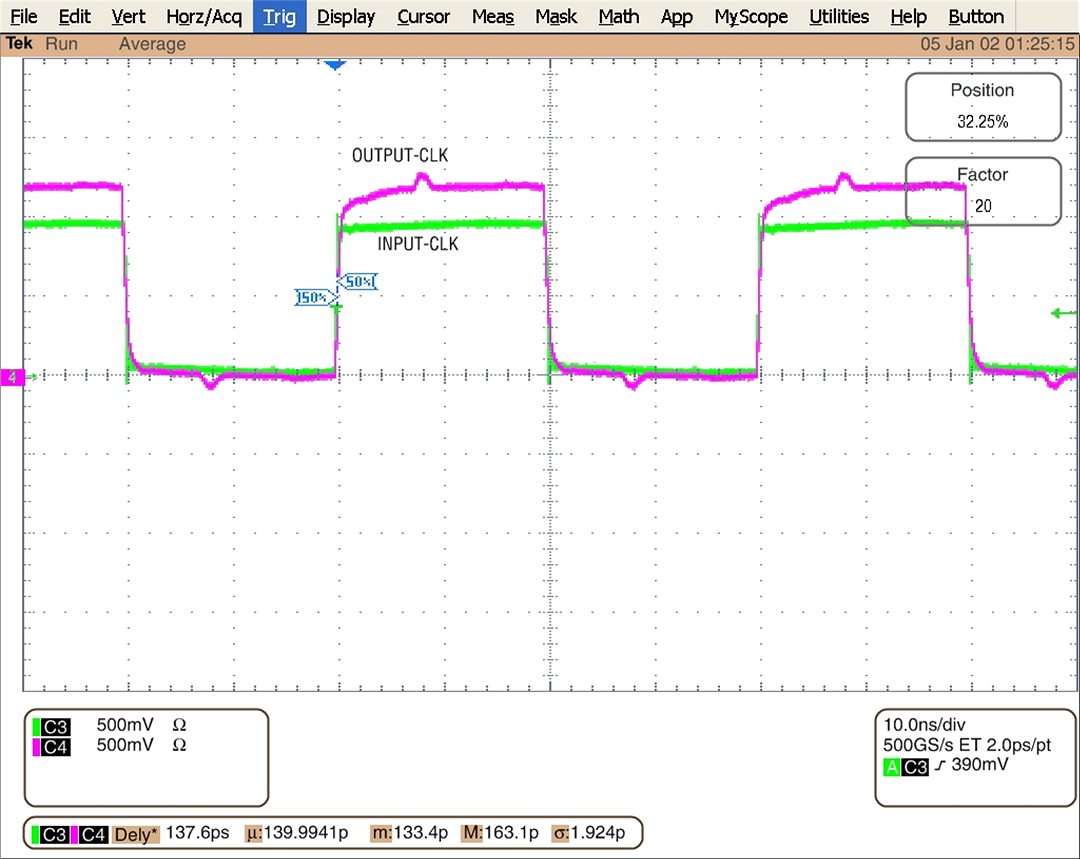This screenshot has width=1080, height=859.
Task: Click the Button item in menu bar
Action: click(x=976, y=16)
